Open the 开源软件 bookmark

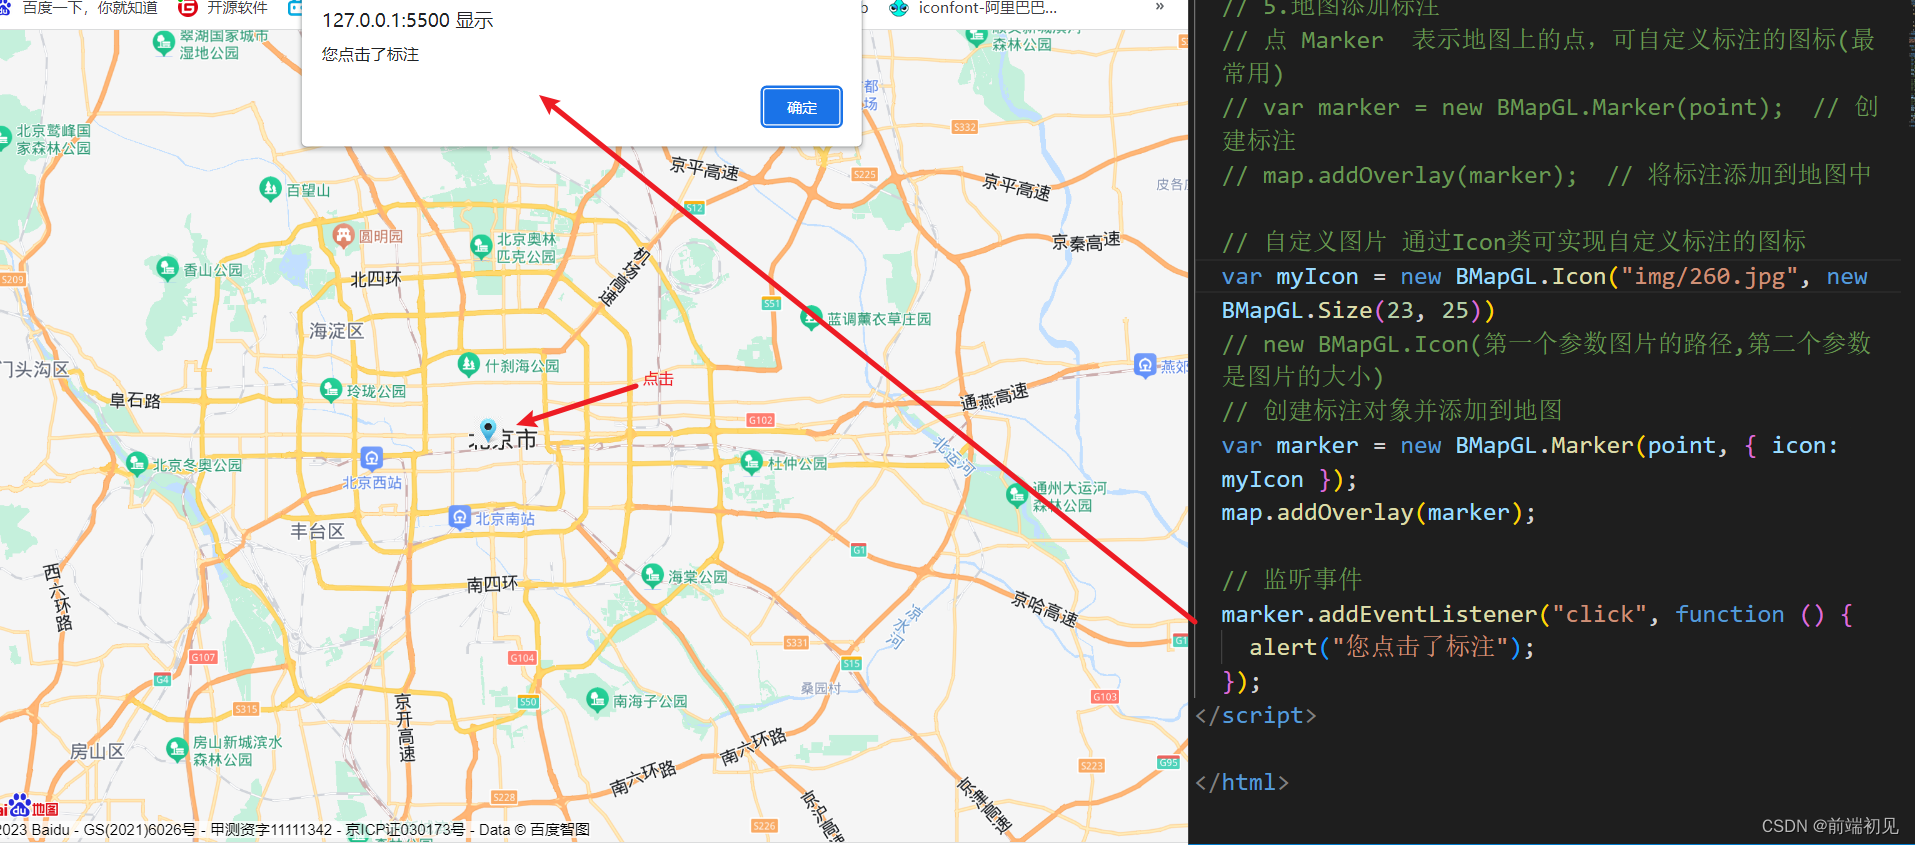point(224,8)
